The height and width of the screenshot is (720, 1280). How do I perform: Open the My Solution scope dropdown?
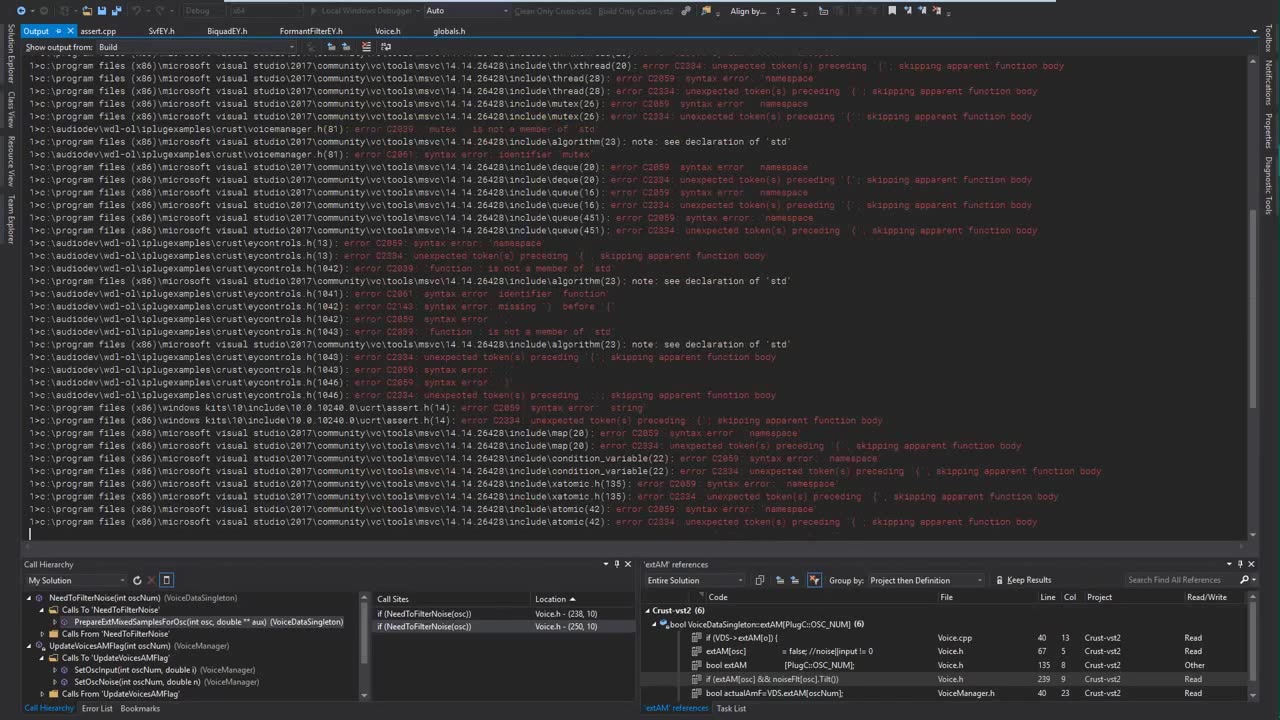click(77, 580)
